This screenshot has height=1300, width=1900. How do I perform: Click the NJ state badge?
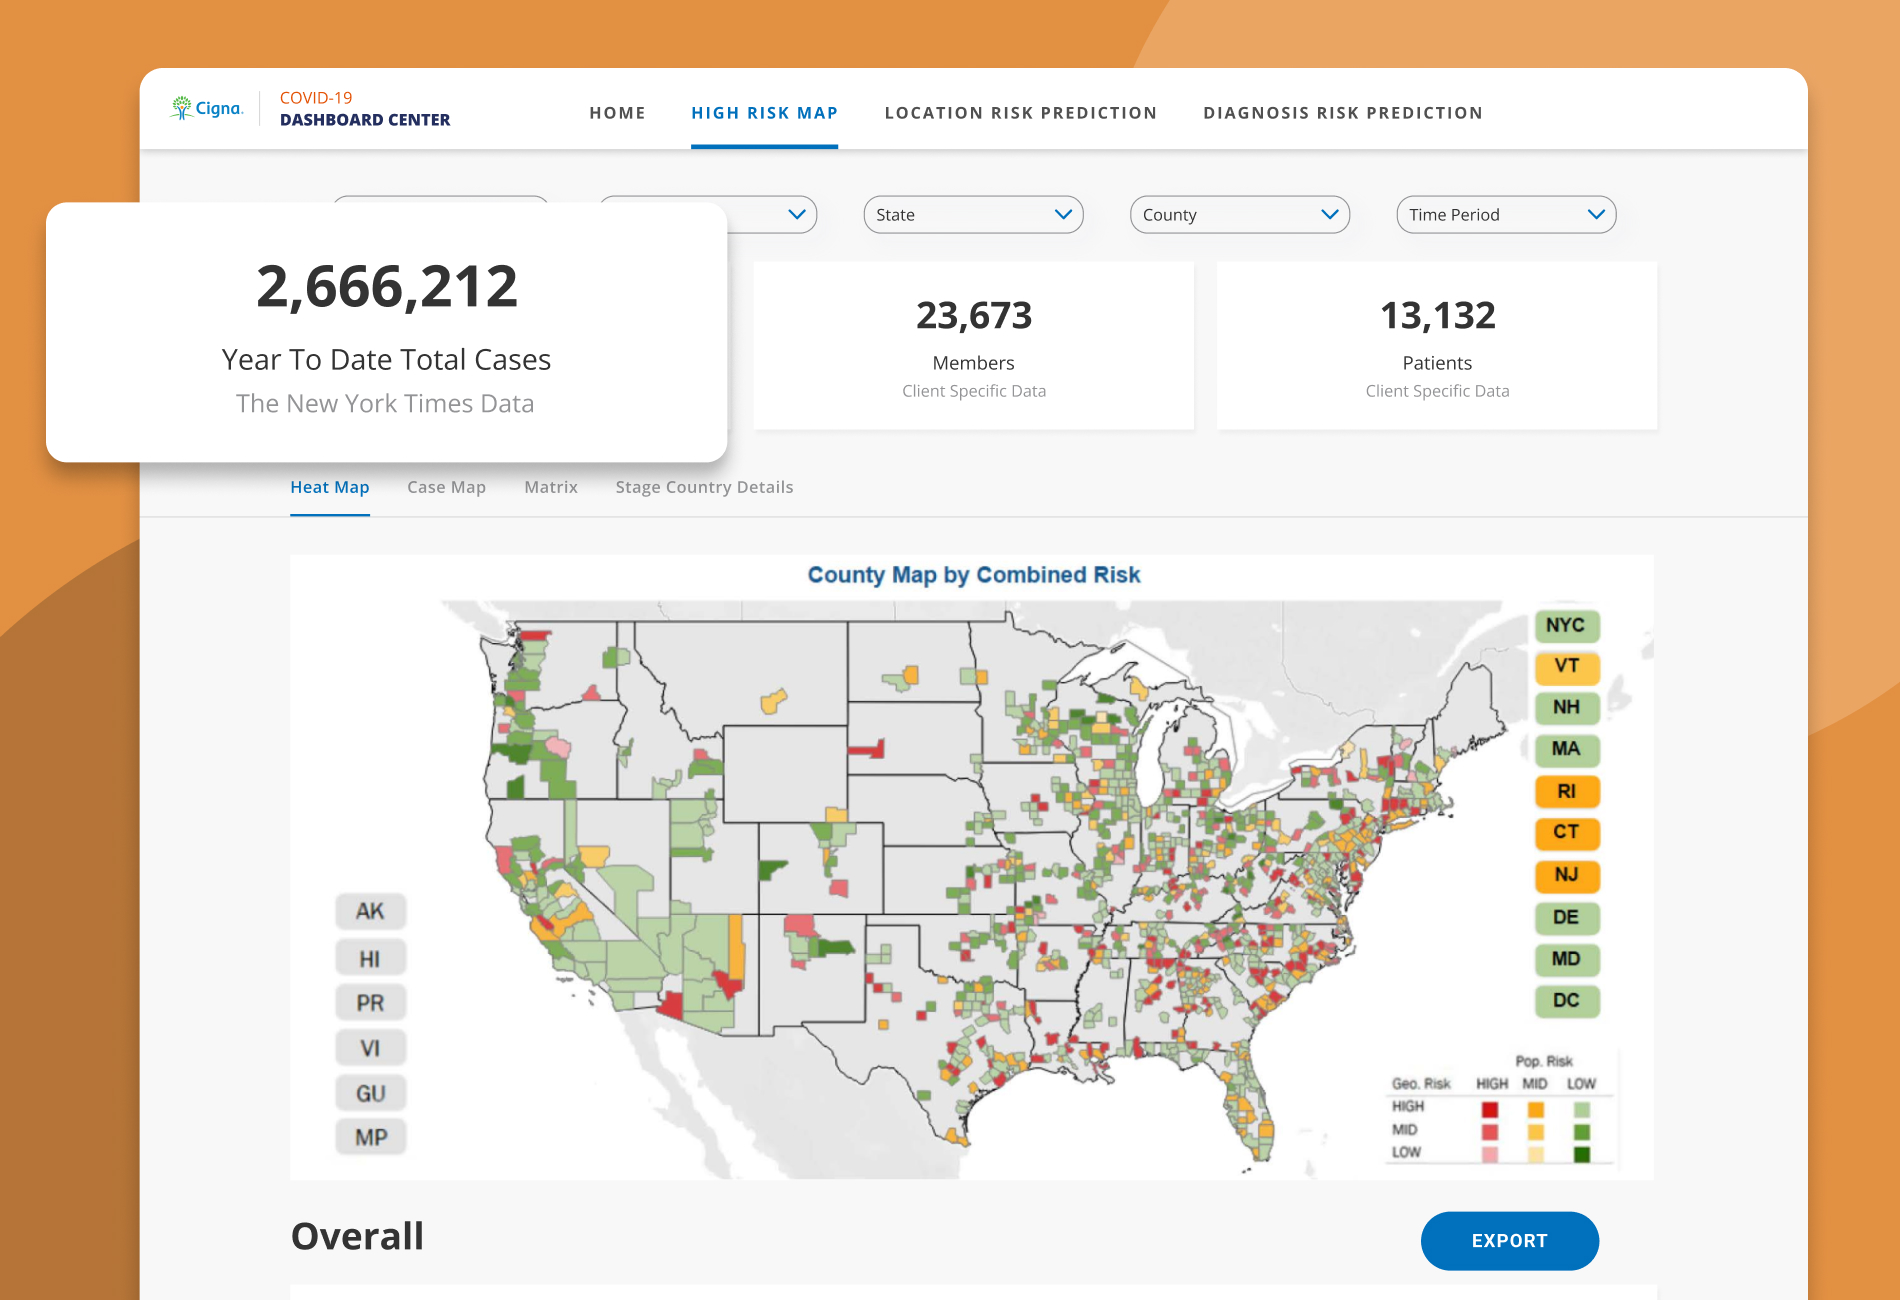pyautogui.click(x=1566, y=876)
